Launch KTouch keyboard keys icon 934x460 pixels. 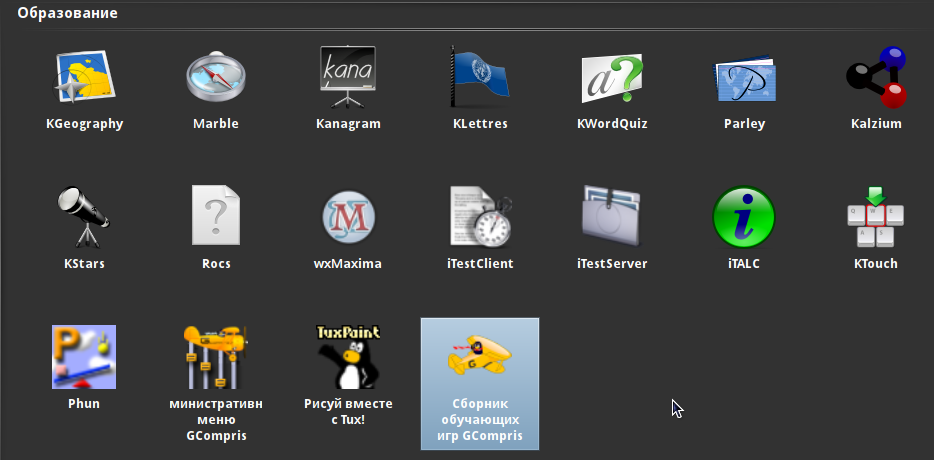click(876, 216)
